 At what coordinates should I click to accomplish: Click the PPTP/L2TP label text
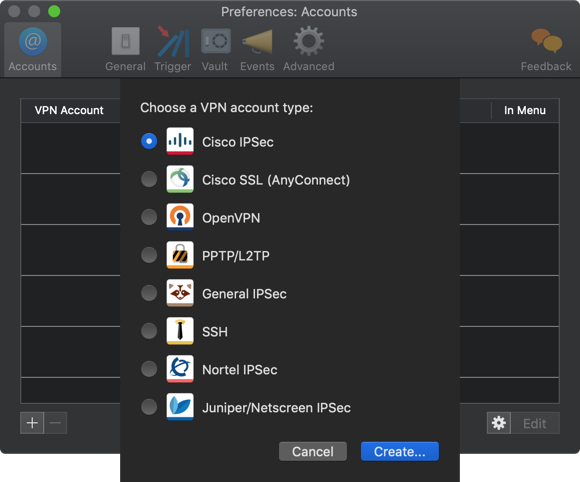236,256
